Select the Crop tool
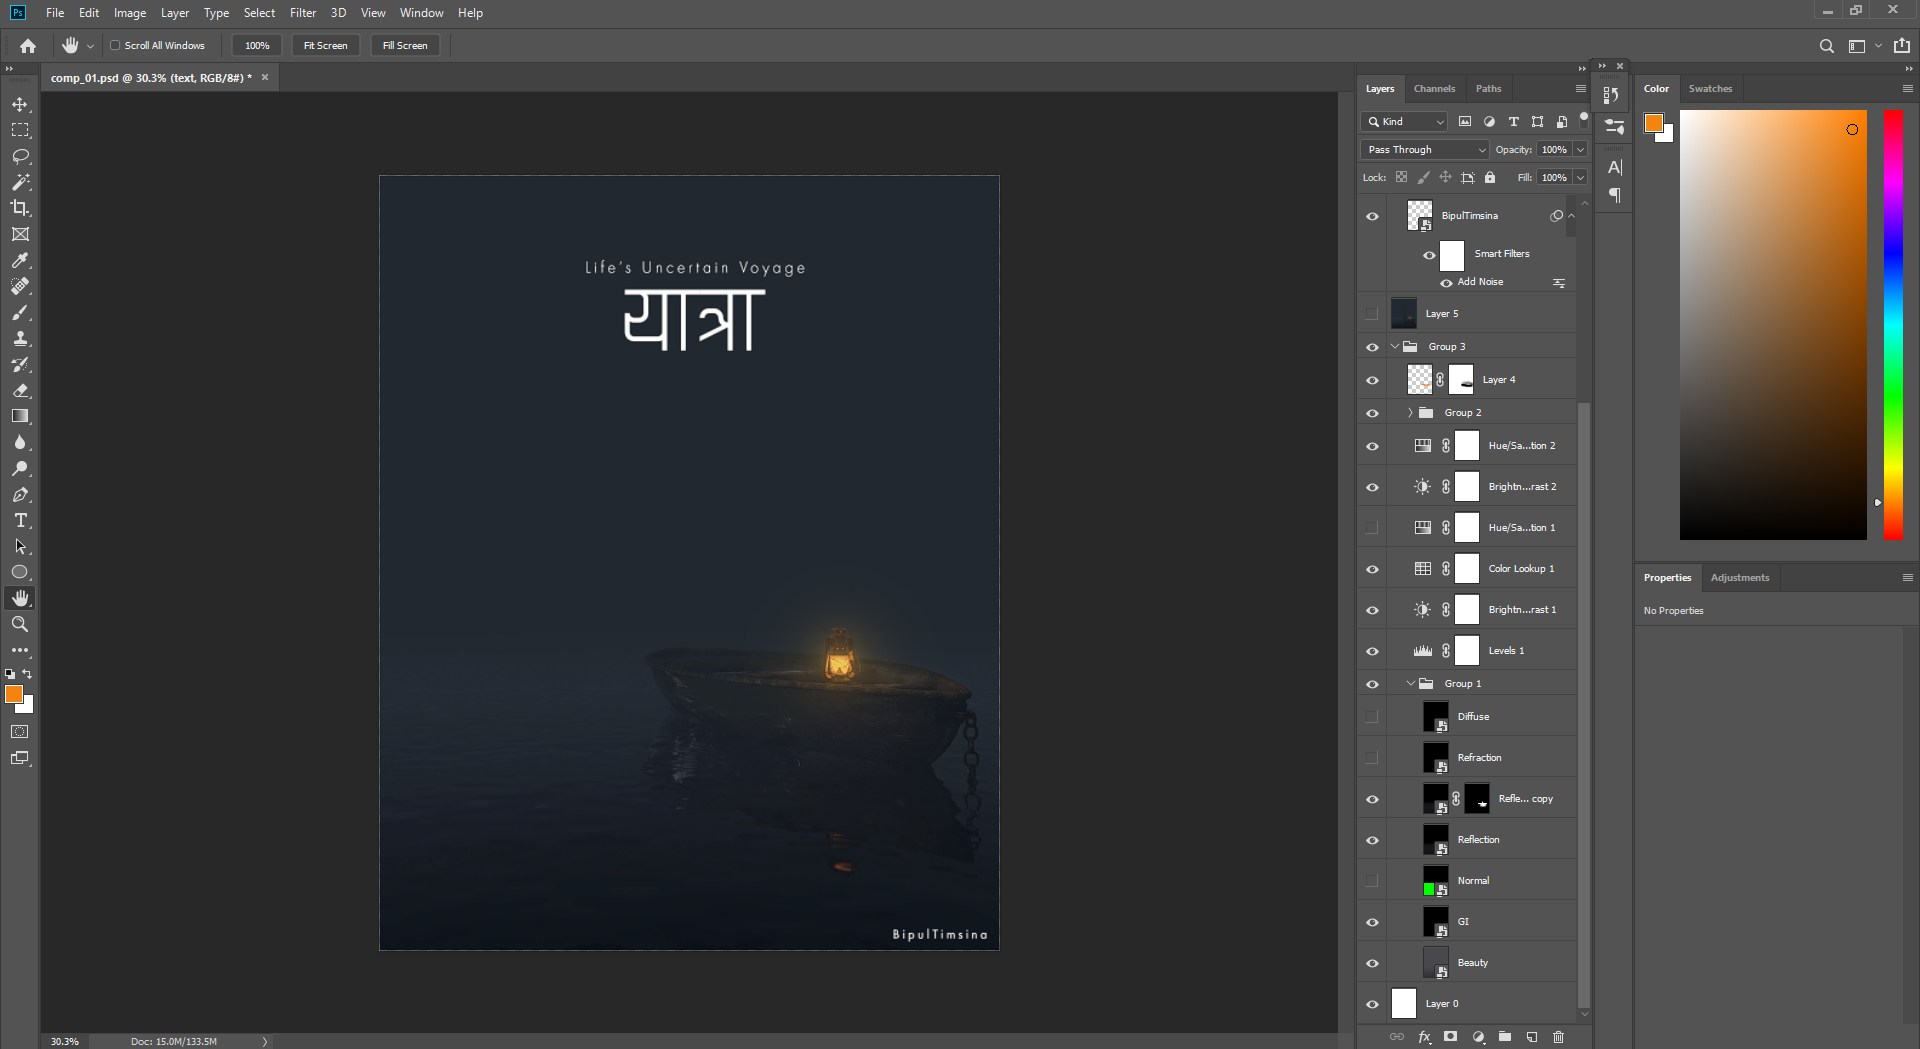This screenshot has width=1920, height=1049. (20, 208)
